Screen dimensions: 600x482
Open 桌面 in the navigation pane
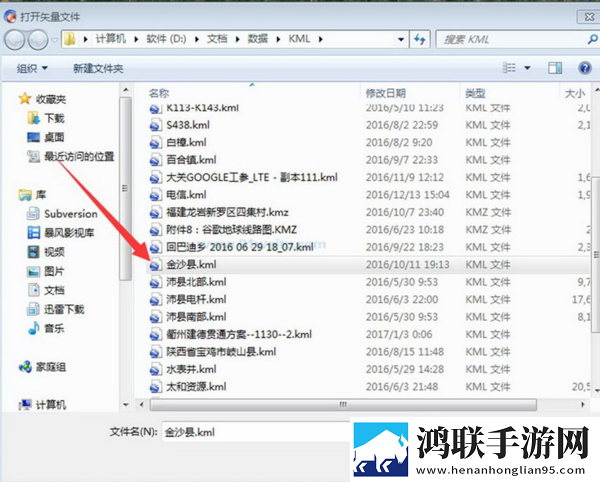pos(46,137)
